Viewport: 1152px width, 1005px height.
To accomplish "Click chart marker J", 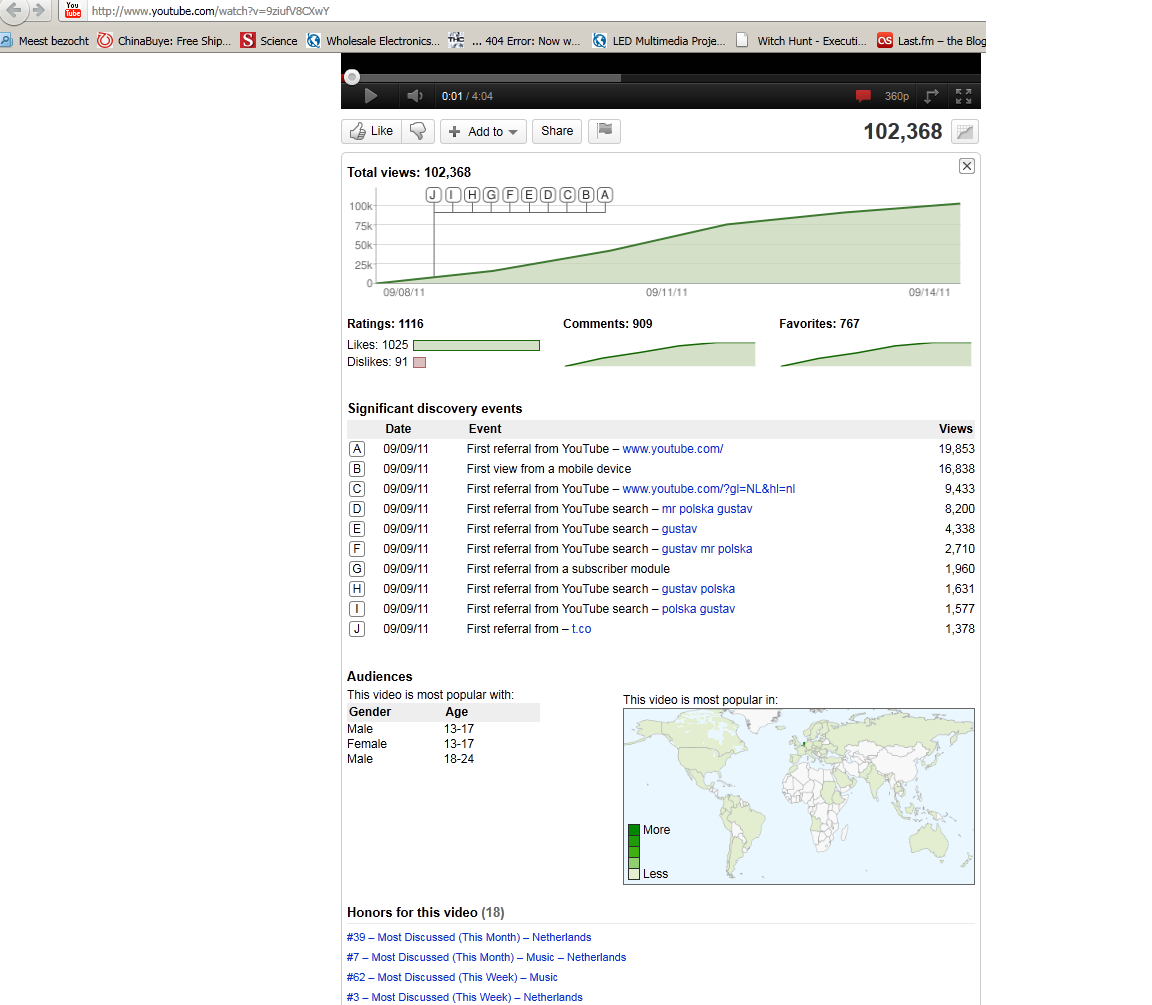I will click(433, 195).
